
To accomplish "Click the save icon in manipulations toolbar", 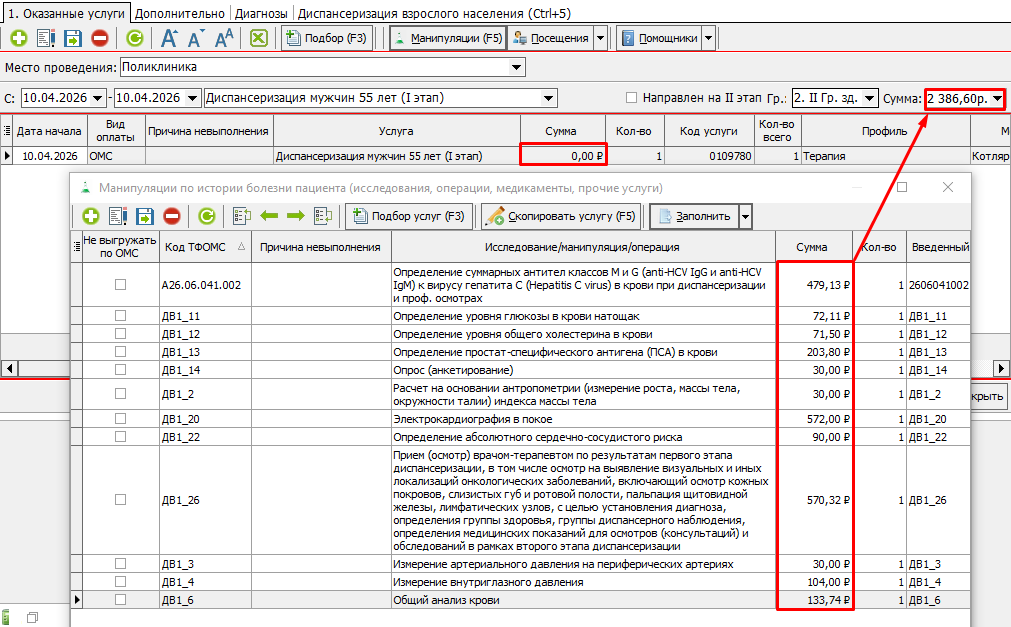I will click(x=145, y=216).
